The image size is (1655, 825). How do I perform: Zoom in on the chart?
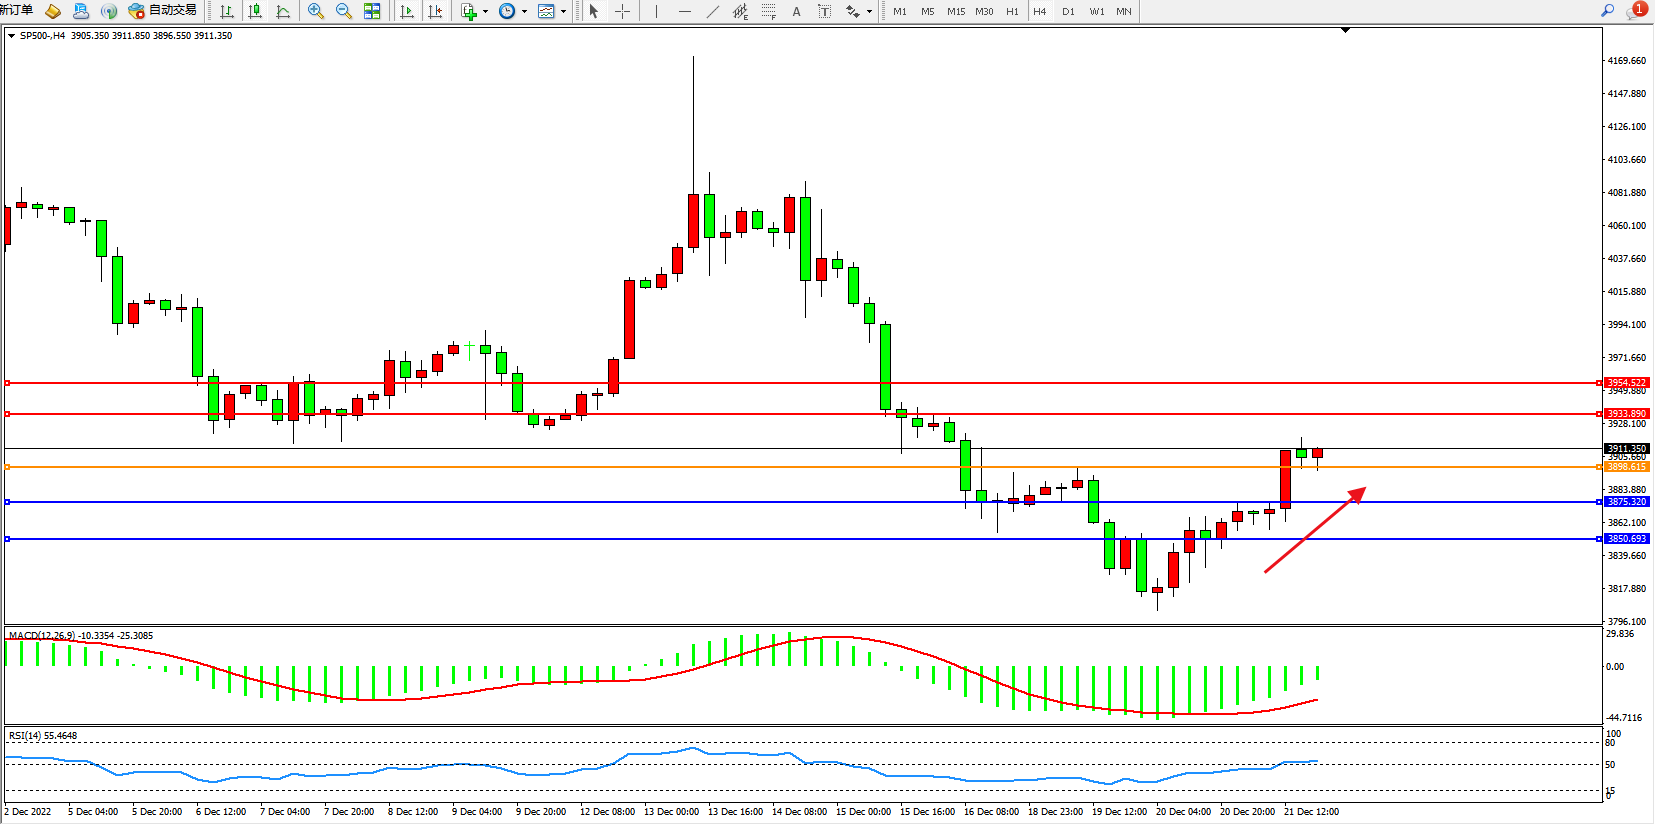[x=316, y=11]
